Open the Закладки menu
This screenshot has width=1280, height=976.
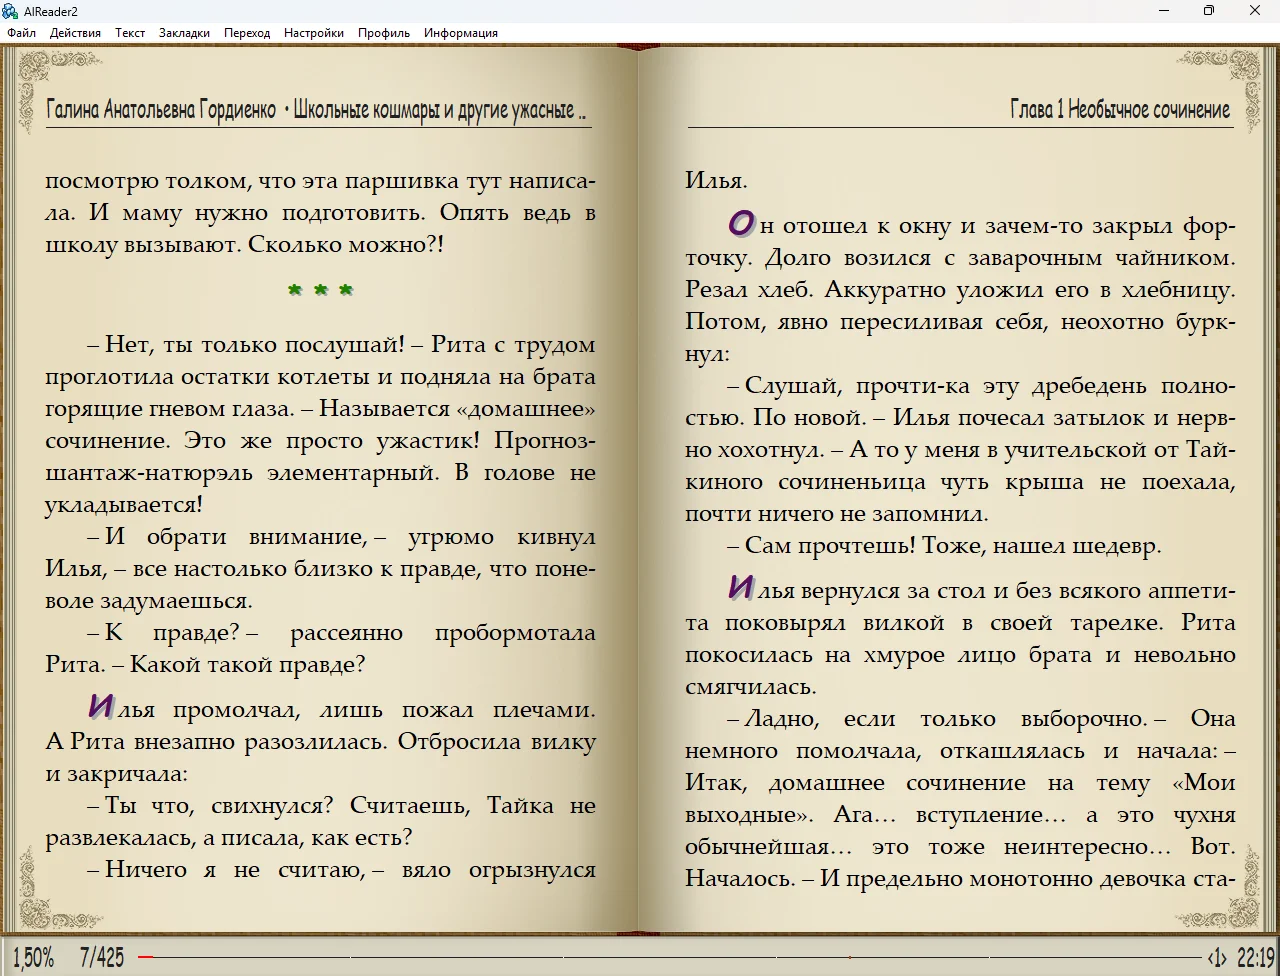click(184, 33)
